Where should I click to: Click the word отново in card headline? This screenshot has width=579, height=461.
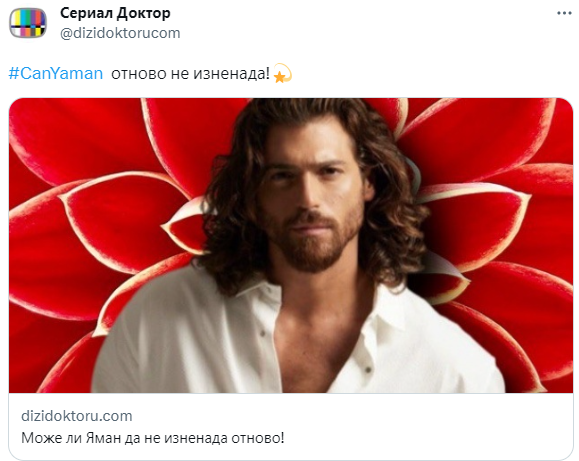256,438
